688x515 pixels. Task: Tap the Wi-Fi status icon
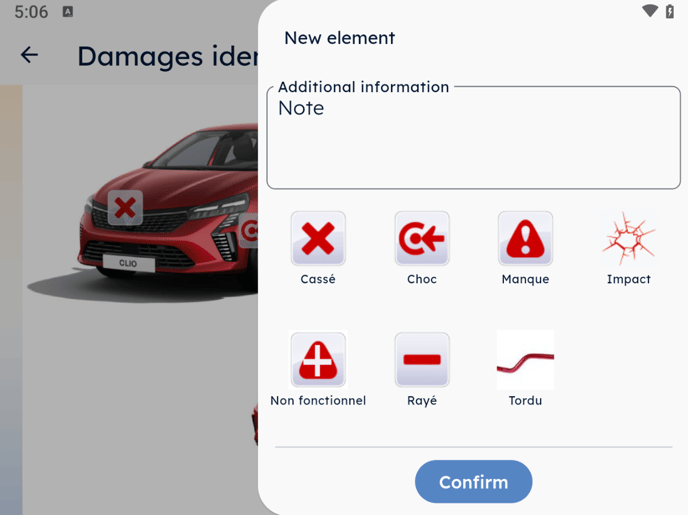[650, 11]
